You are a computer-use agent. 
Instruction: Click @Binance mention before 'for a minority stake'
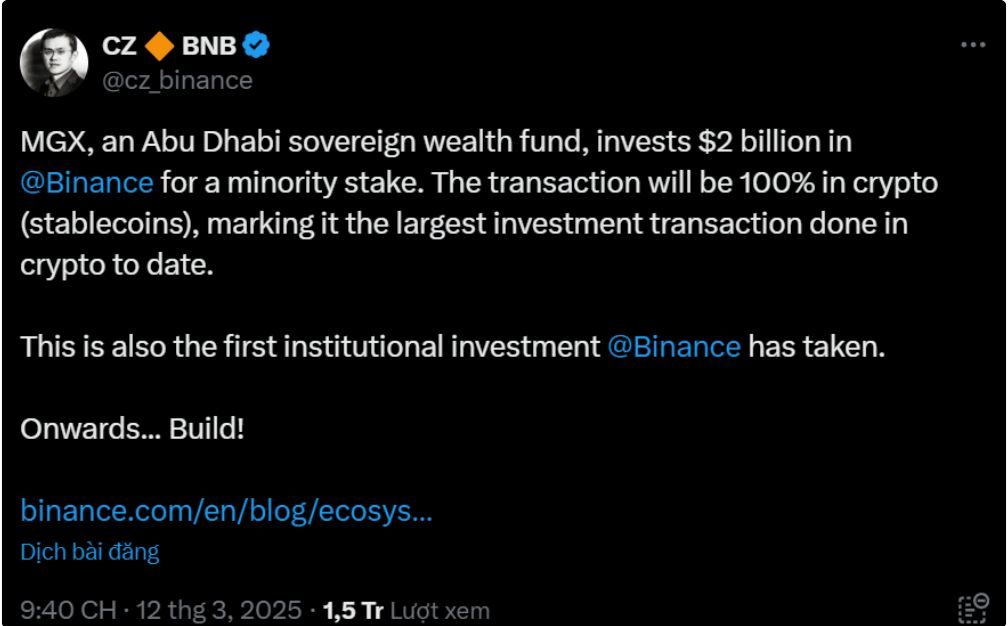point(87,182)
